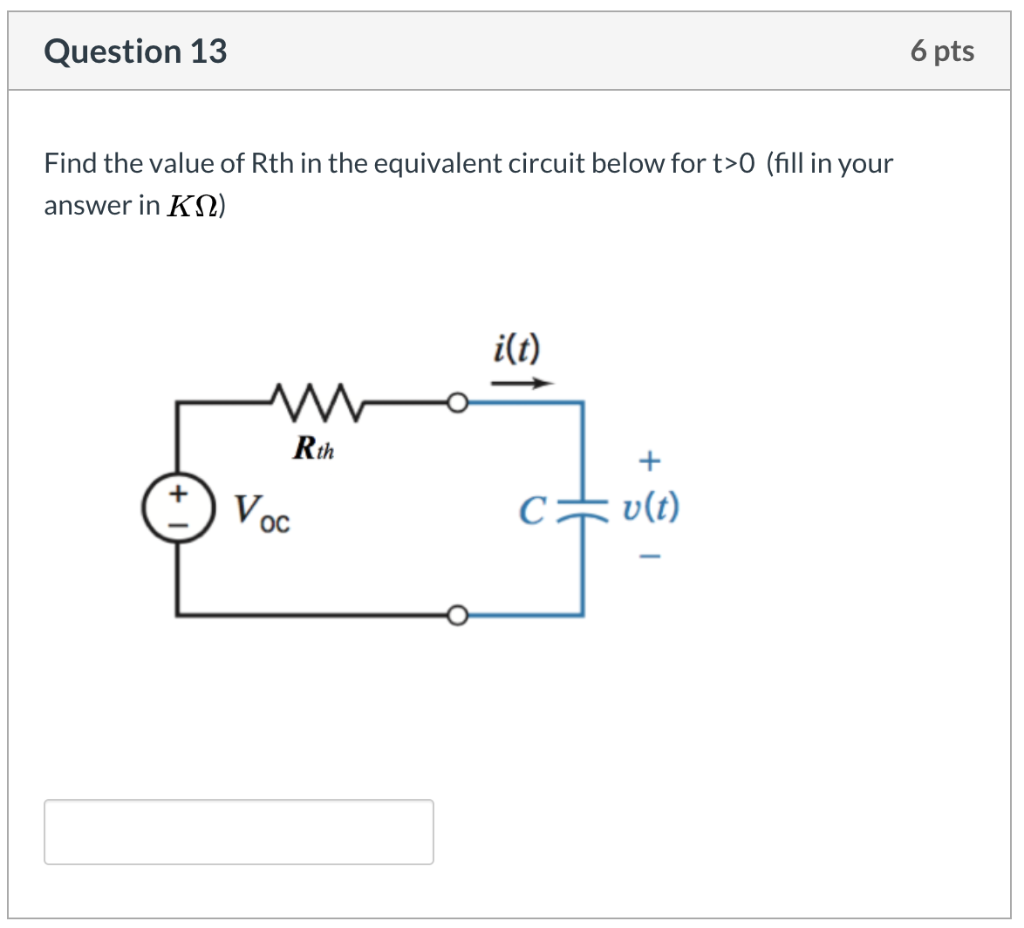
Task: Click the minus sign below v(t)
Action: coord(650,554)
